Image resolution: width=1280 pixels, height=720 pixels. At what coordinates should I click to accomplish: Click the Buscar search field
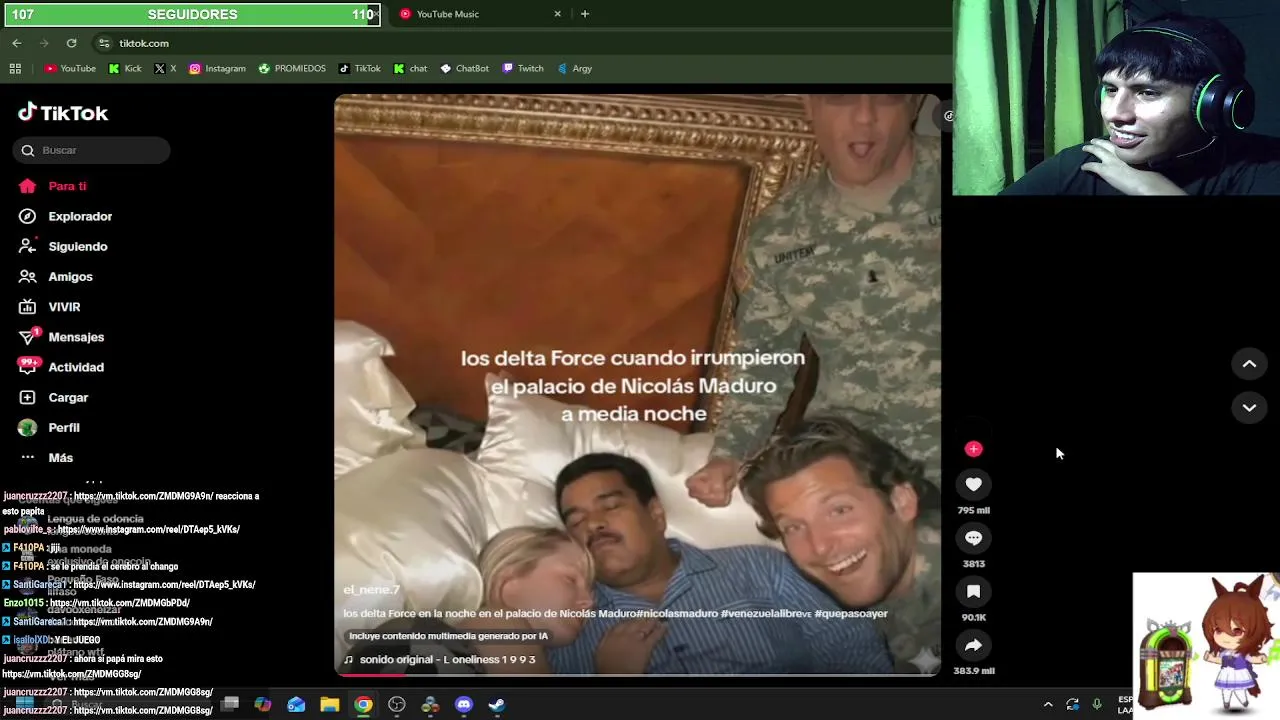coord(92,150)
